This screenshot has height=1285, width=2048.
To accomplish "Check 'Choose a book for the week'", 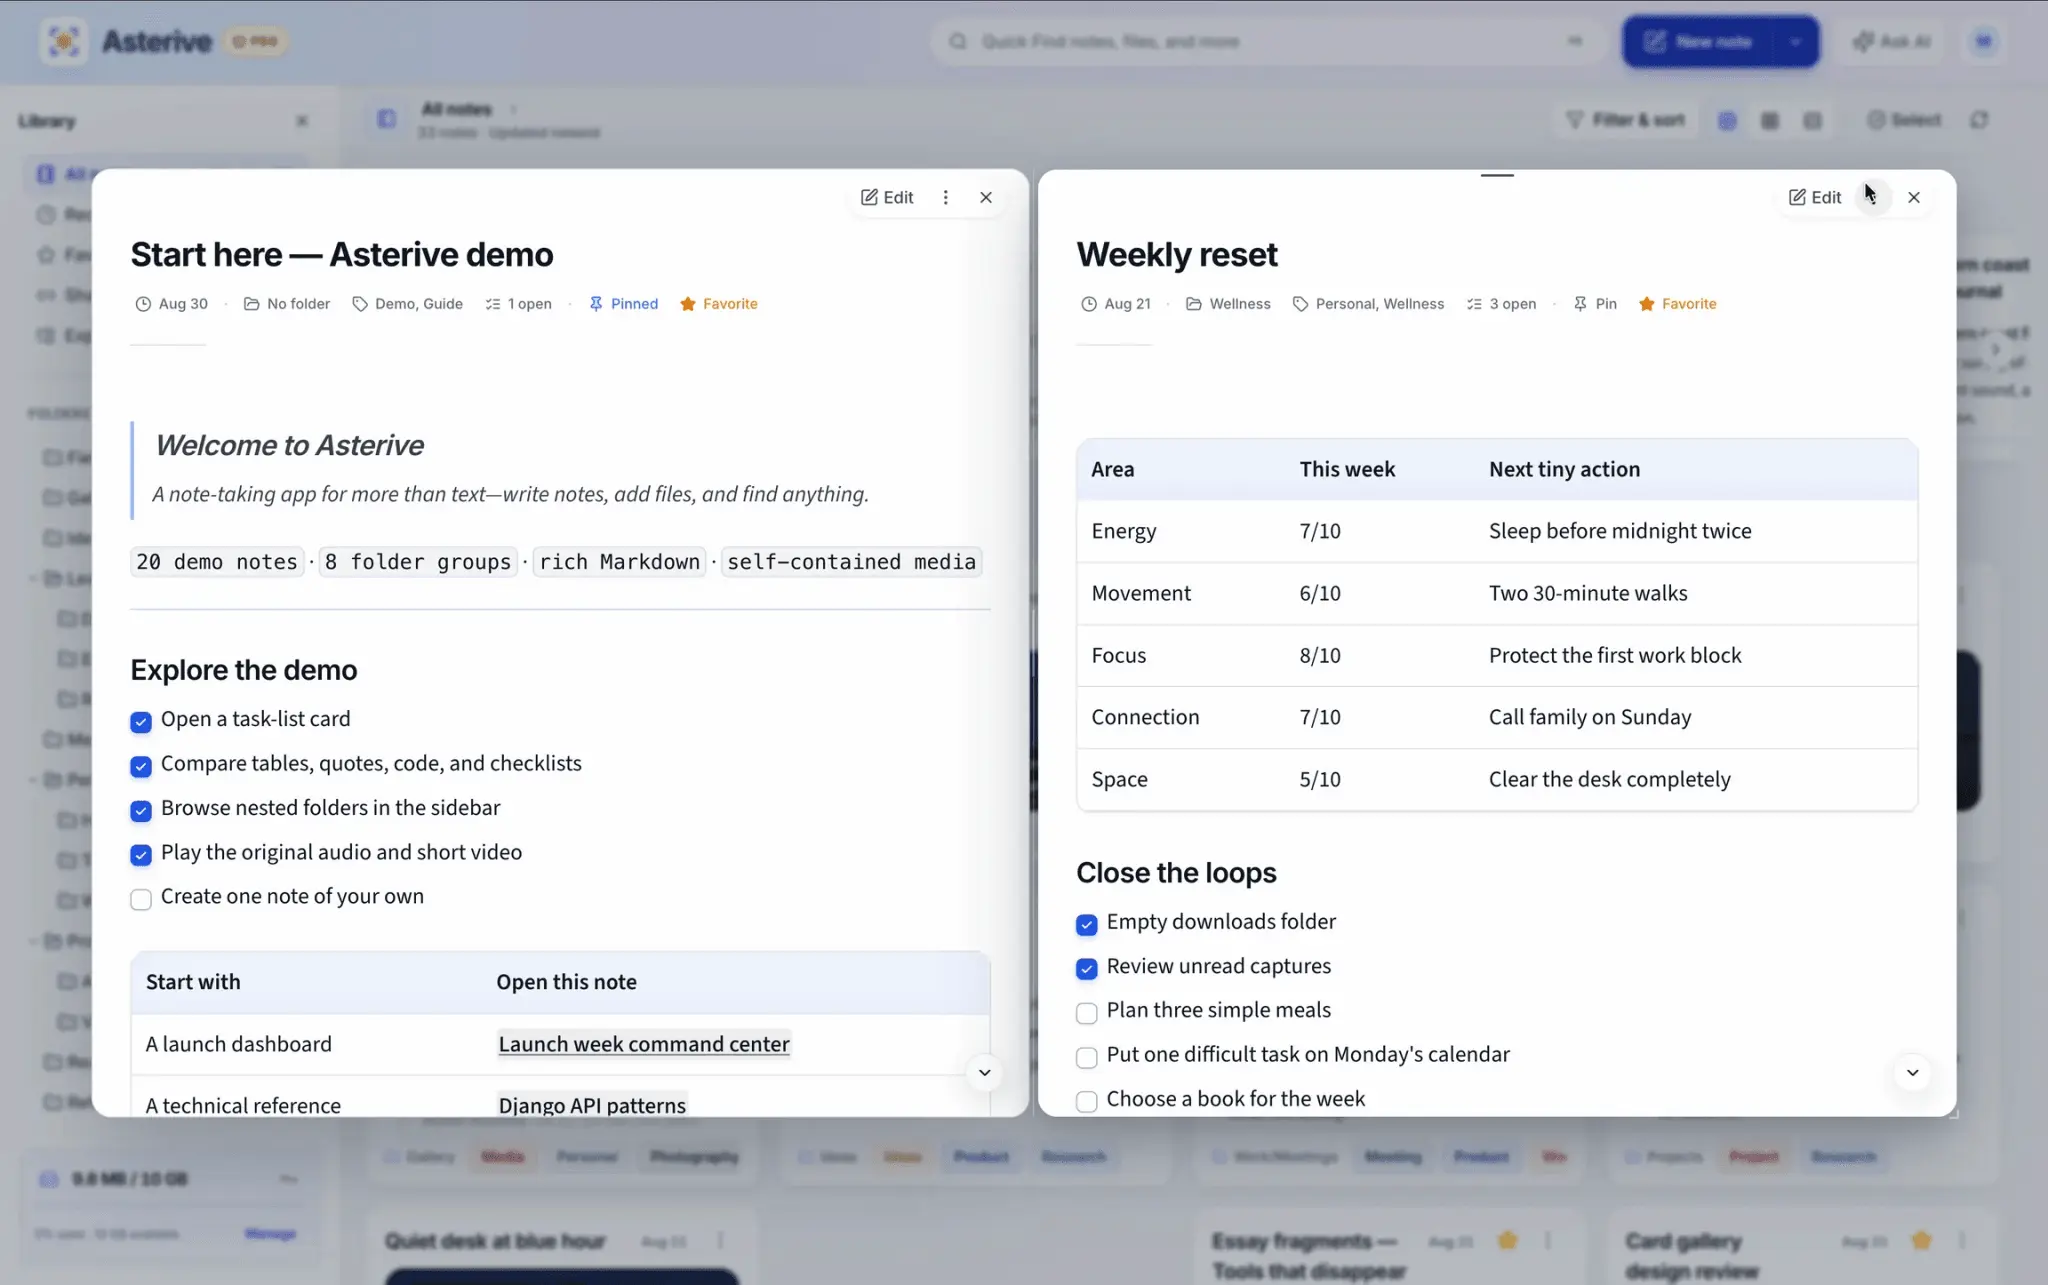I will click(x=1087, y=1101).
